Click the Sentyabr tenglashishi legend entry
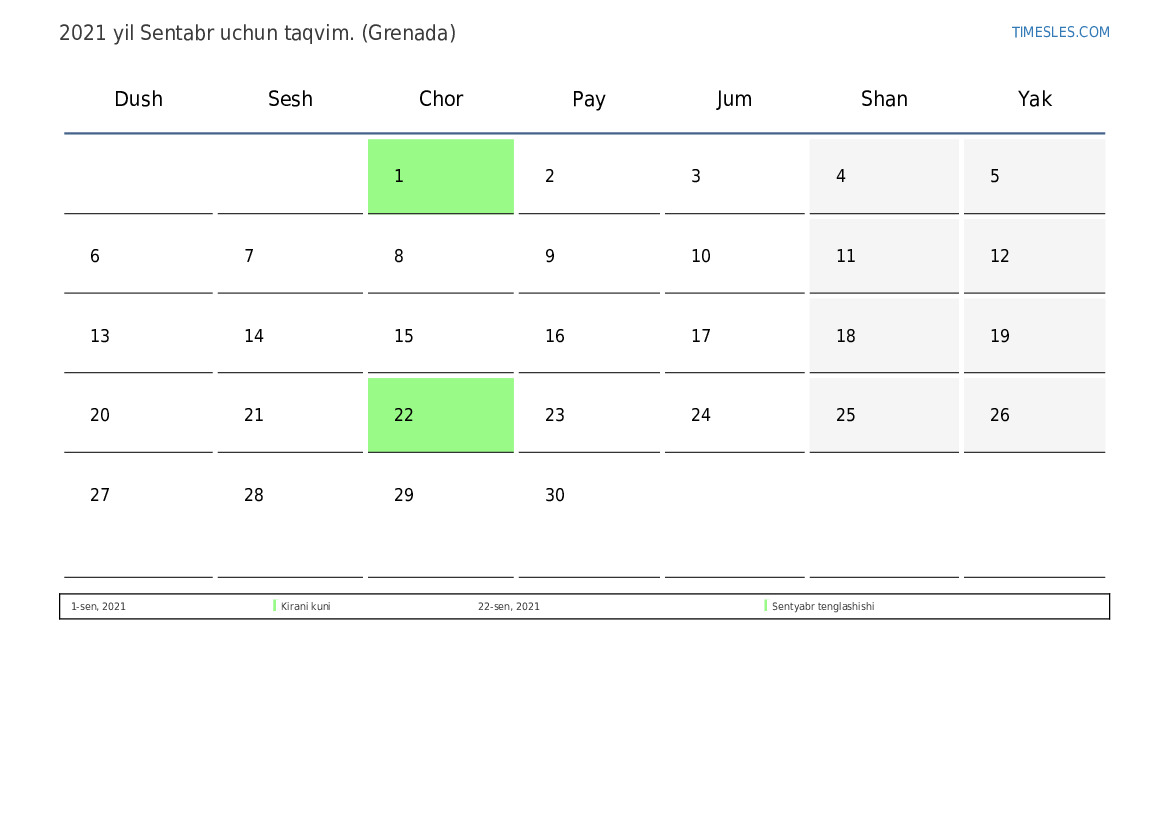 [823, 606]
